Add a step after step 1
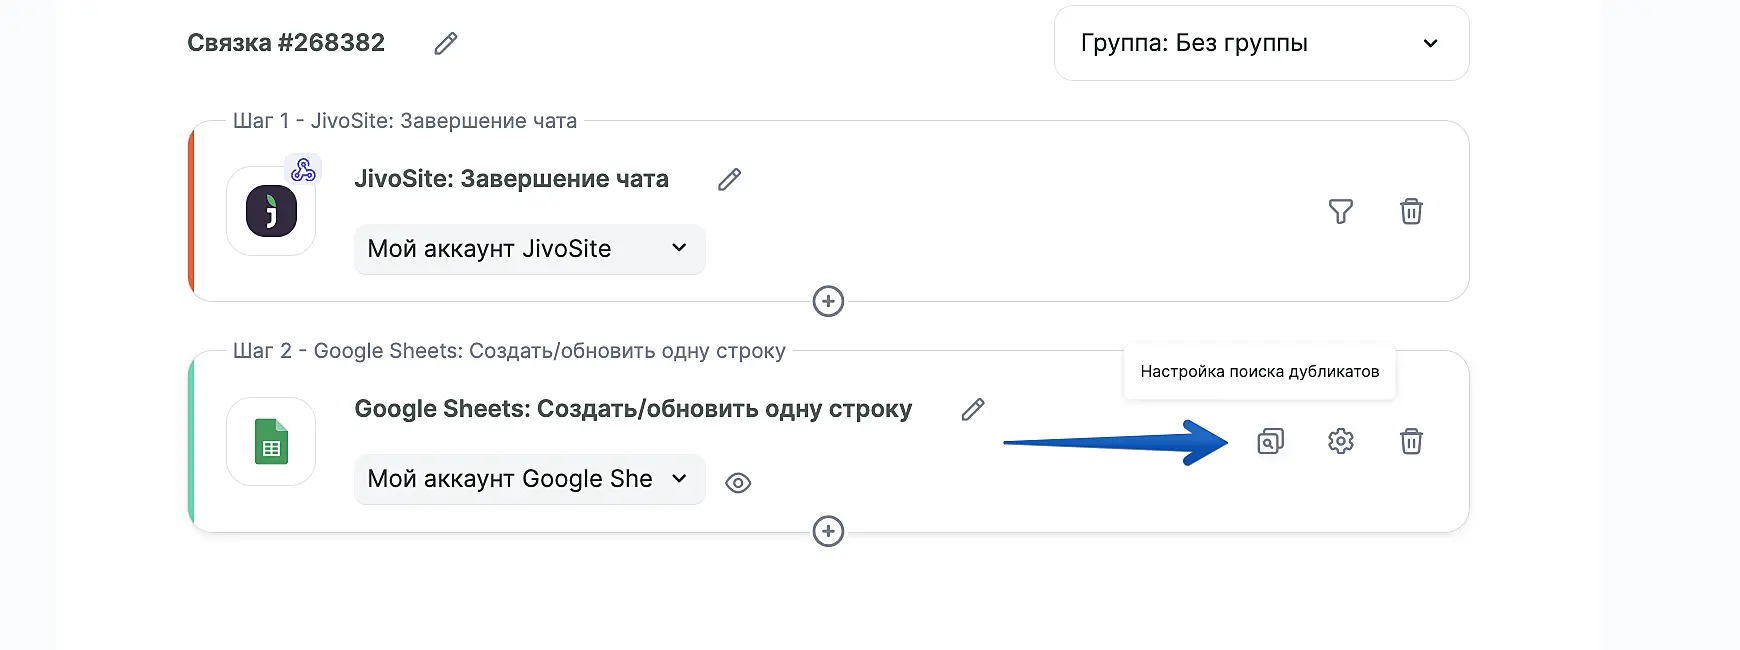 (x=828, y=301)
